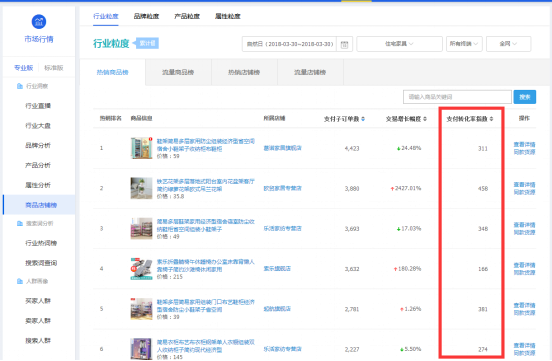
Task: Click 同款货源 for rank 4 product
Action: (524, 273)
